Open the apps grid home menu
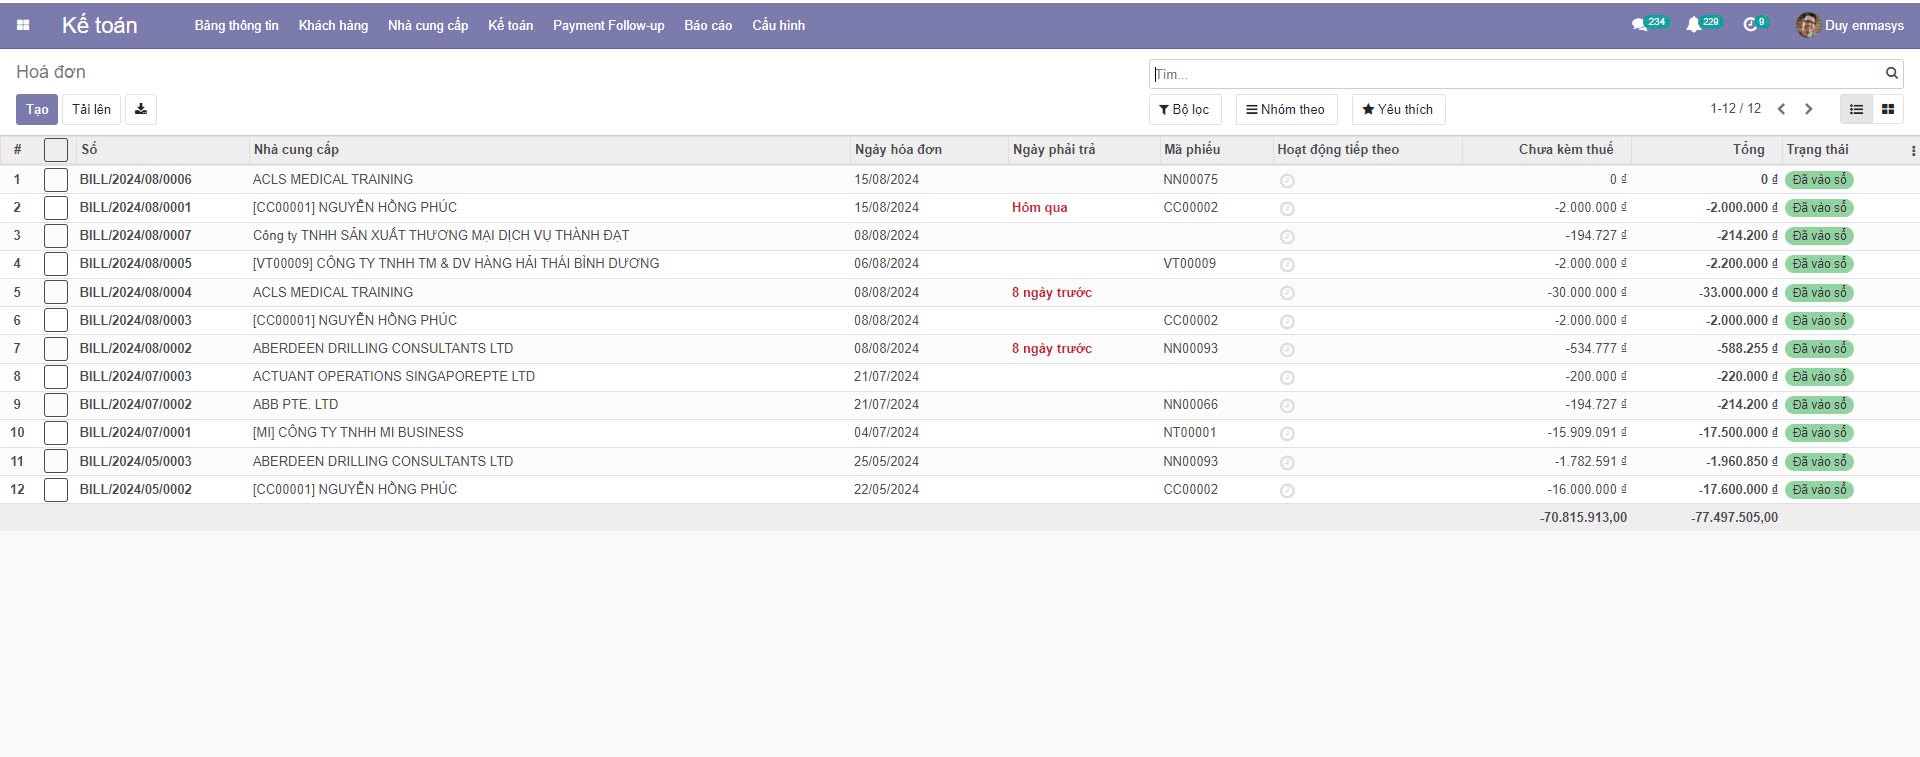The width and height of the screenshot is (1920, 757). pos(23,25)
